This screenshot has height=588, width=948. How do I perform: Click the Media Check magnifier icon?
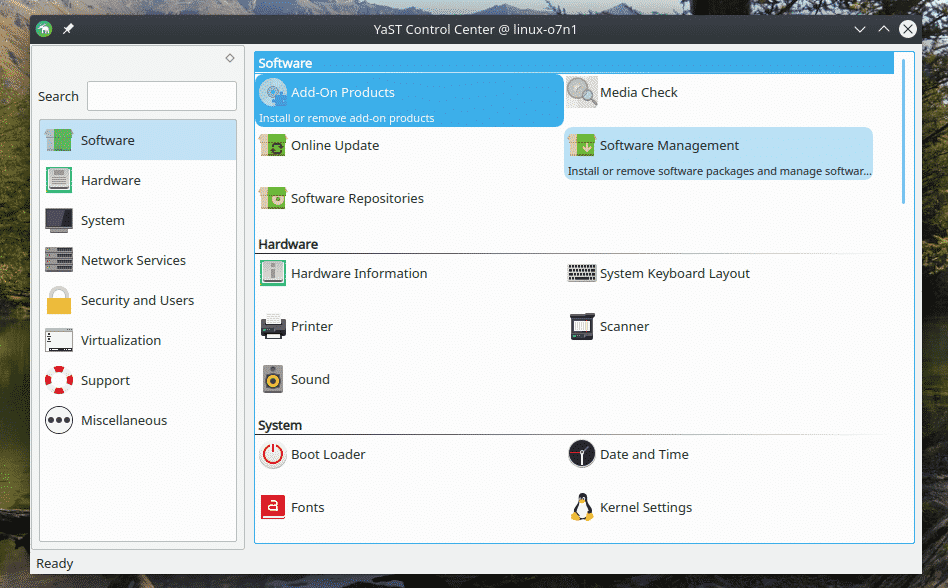point(582,92)
